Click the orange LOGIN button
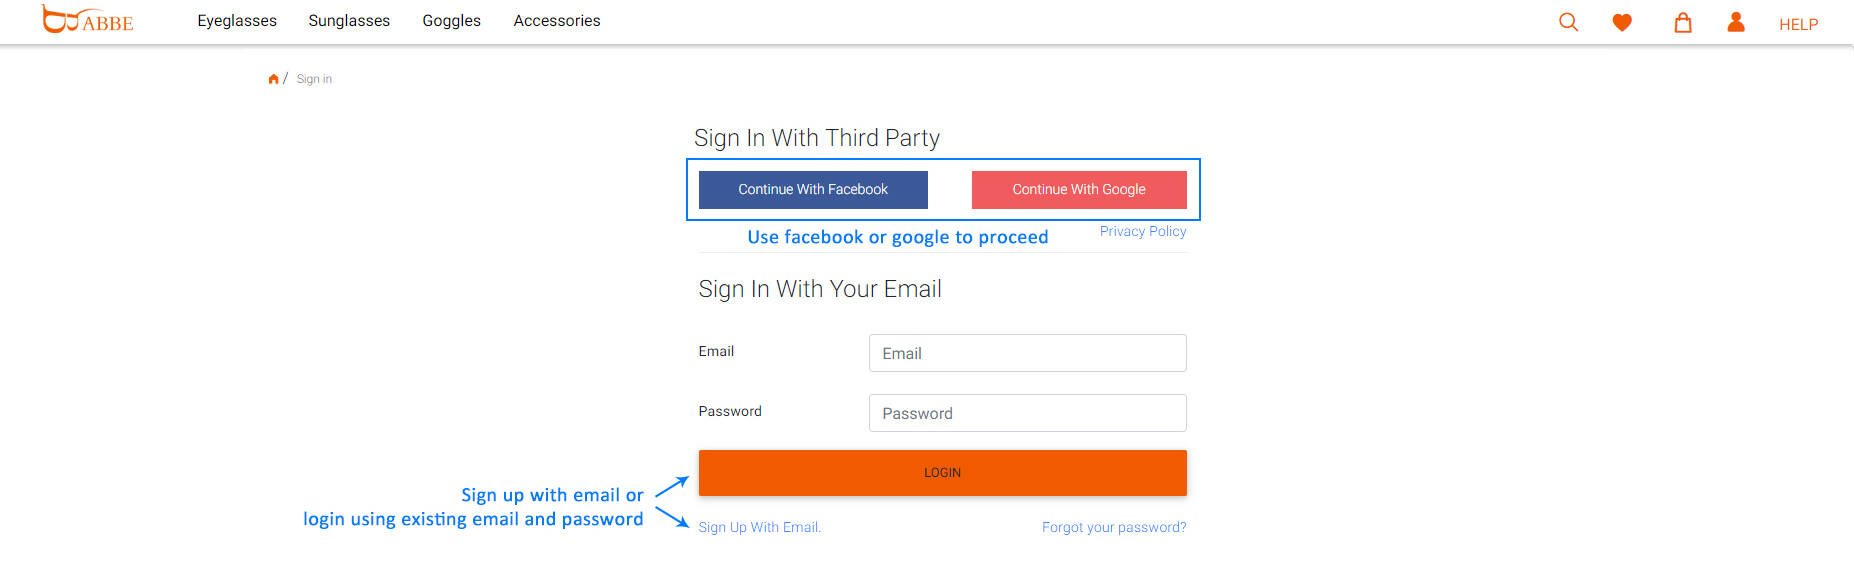 point(943,473)
